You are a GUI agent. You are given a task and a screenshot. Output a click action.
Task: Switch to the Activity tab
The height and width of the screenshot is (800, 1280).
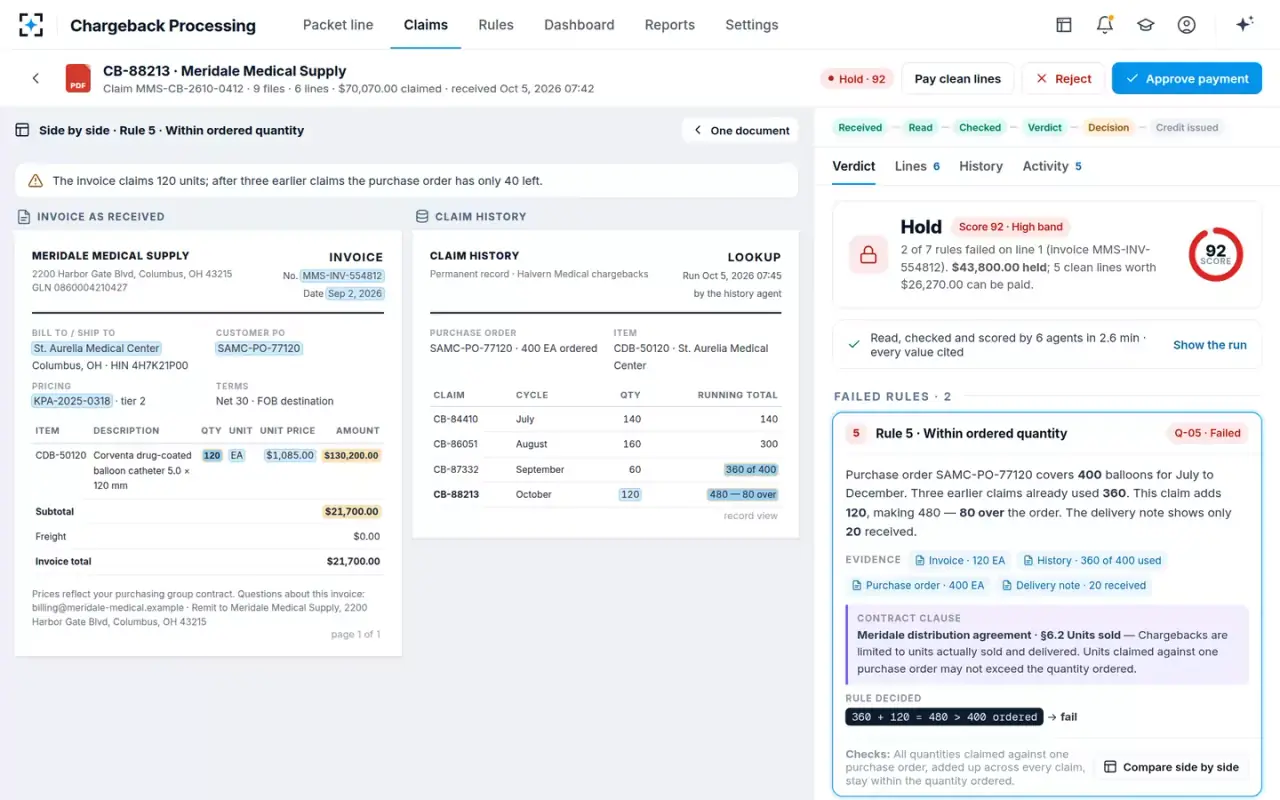tap(1052, 166)
